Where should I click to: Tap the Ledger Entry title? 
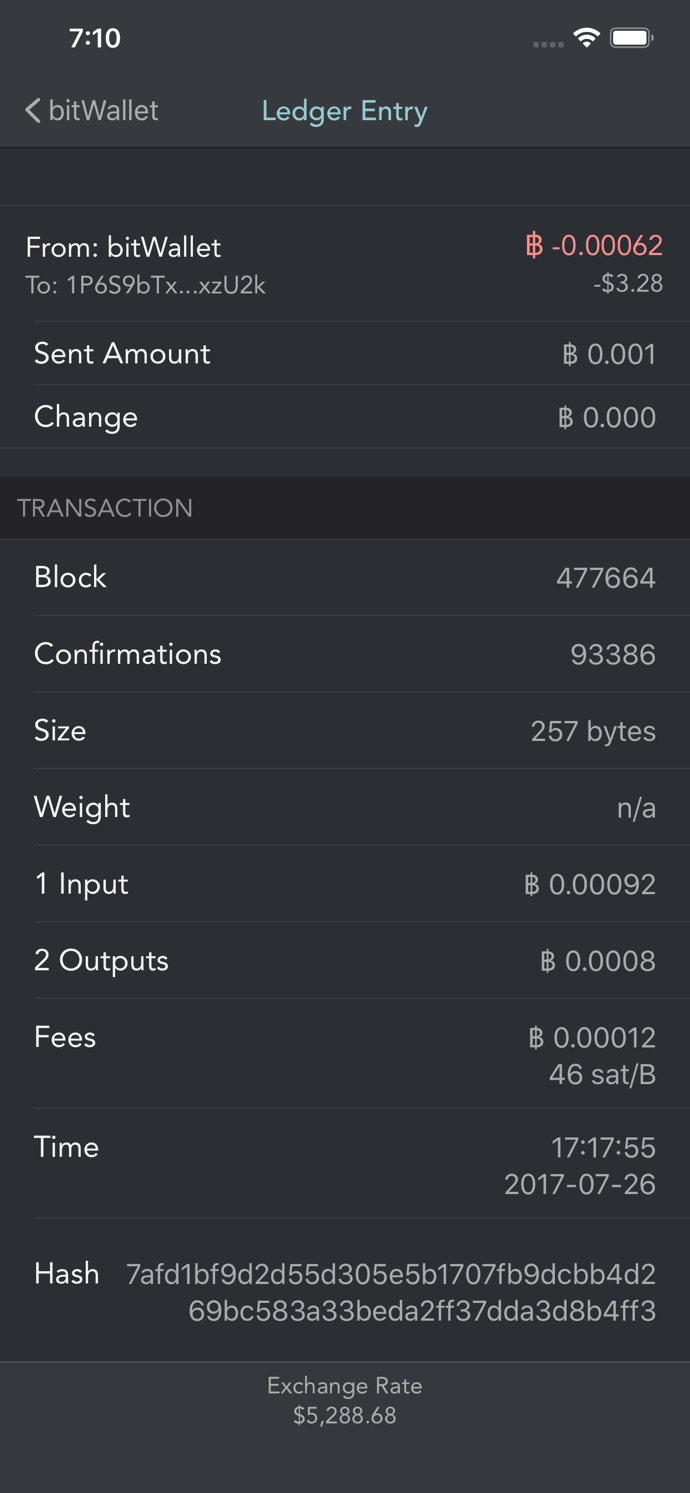tap(344, 111)
